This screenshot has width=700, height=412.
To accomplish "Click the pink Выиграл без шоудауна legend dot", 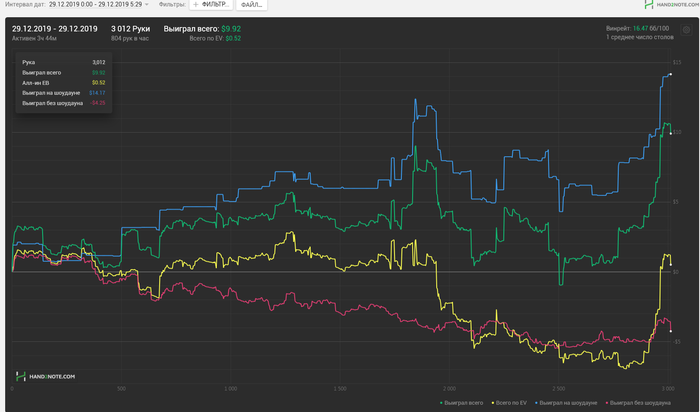I will coord(607,403).
